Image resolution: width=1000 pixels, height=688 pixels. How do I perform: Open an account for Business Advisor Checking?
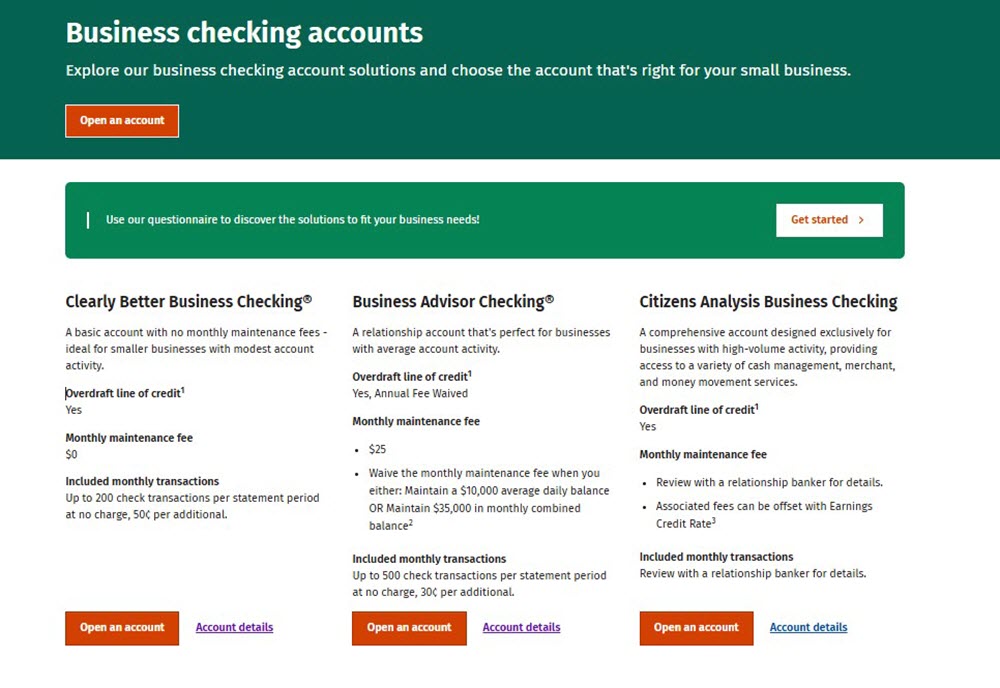(409, 628)
